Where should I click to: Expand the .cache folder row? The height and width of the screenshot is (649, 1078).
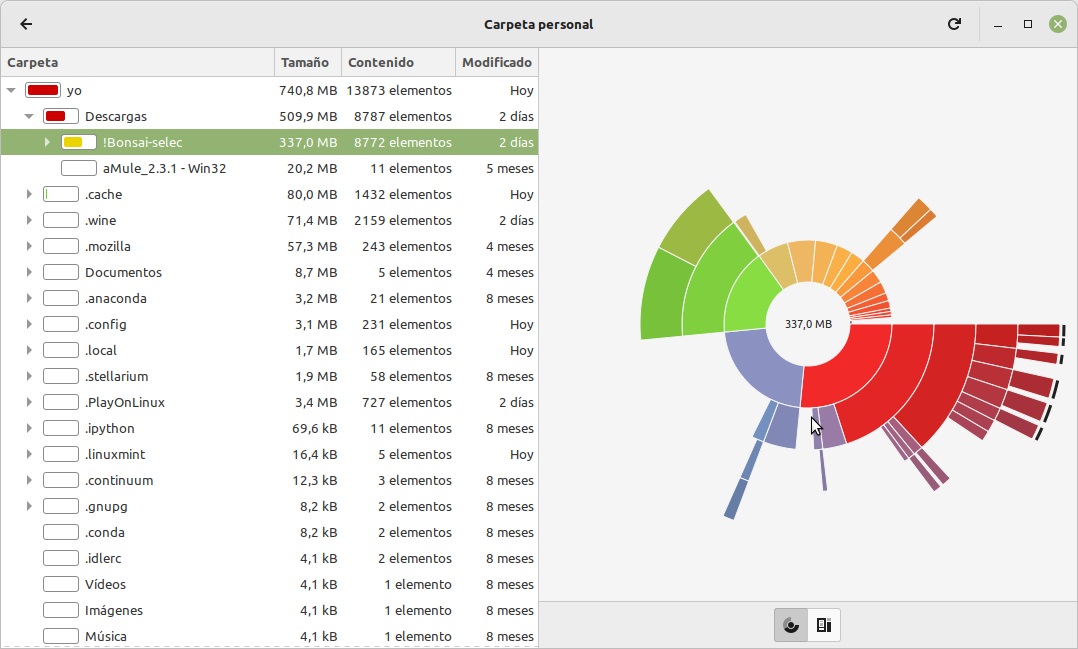coord(29,194)
